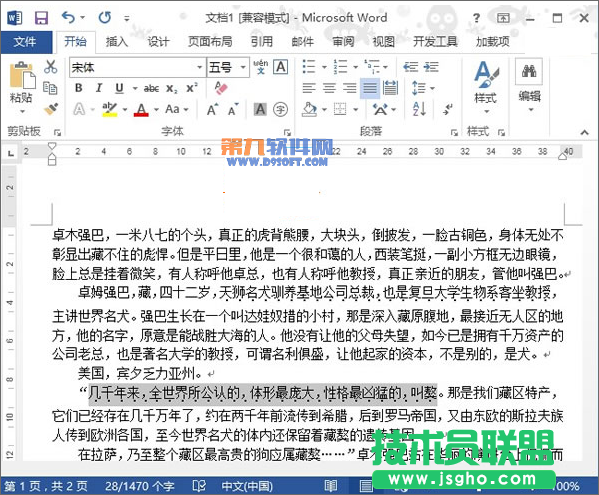
Task: Increase paragraph indent
Action: 431,67
